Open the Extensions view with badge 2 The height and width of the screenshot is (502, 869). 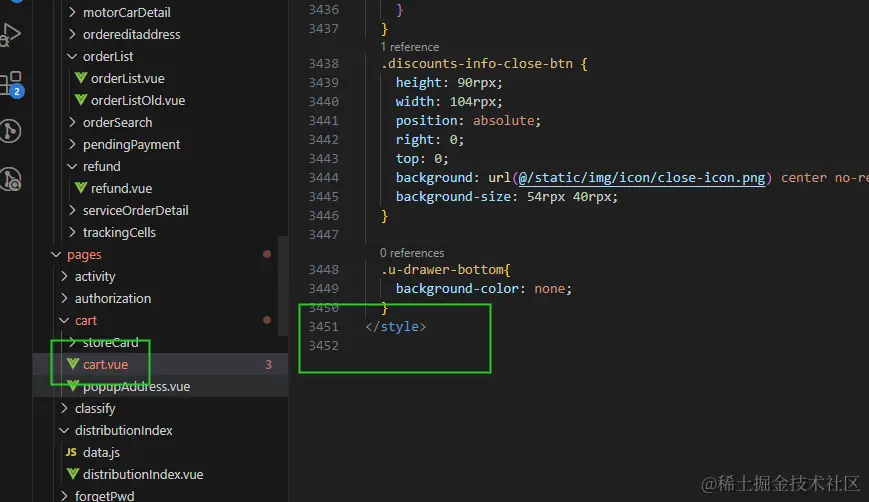click(x=11, y=84)
